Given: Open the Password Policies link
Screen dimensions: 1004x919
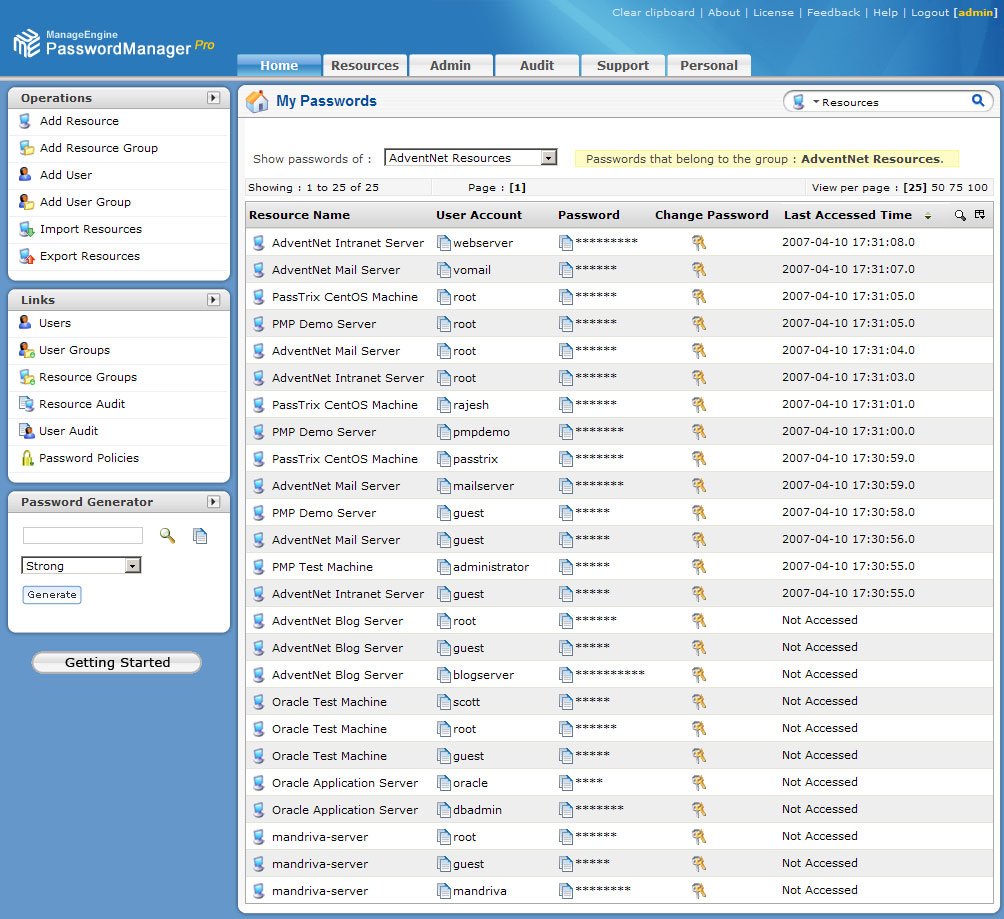Looking at the screenshot, I should coord(89,458).
